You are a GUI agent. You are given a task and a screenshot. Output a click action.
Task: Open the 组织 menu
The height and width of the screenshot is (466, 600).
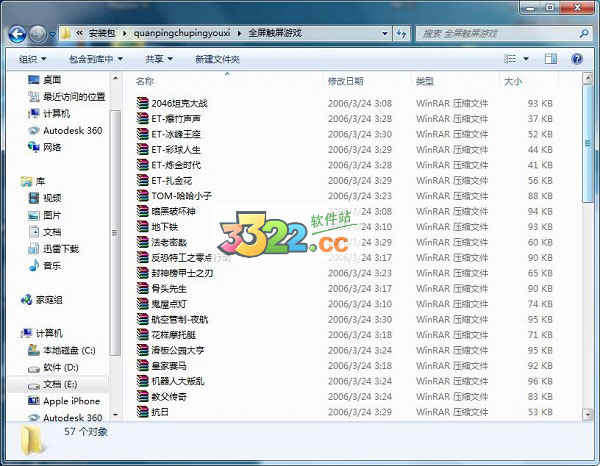tap(33, 59)
